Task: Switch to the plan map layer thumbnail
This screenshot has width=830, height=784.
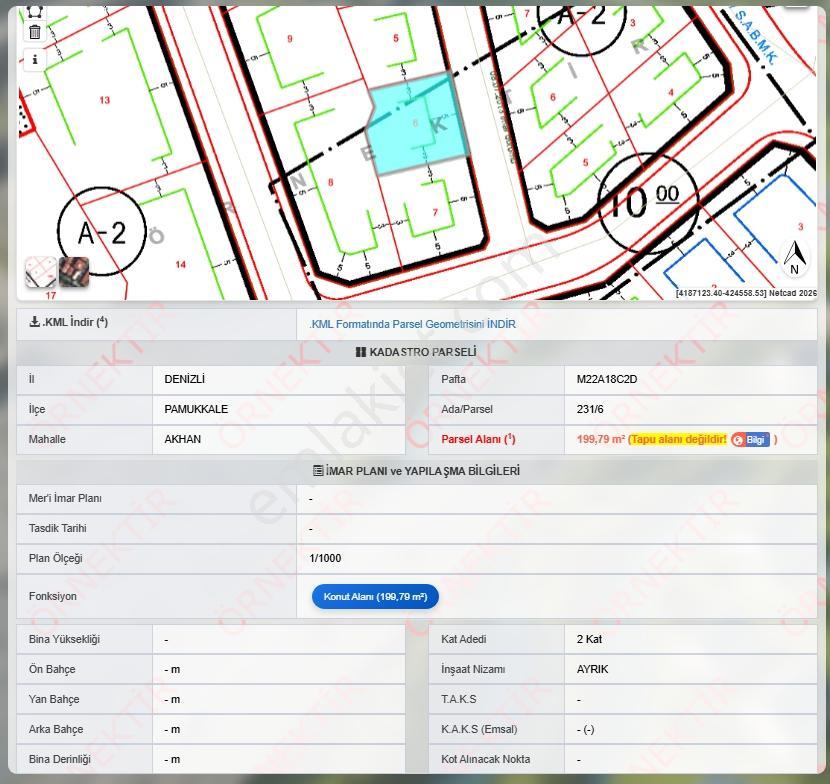Action: pyautogui.click(x=41, y=272)
